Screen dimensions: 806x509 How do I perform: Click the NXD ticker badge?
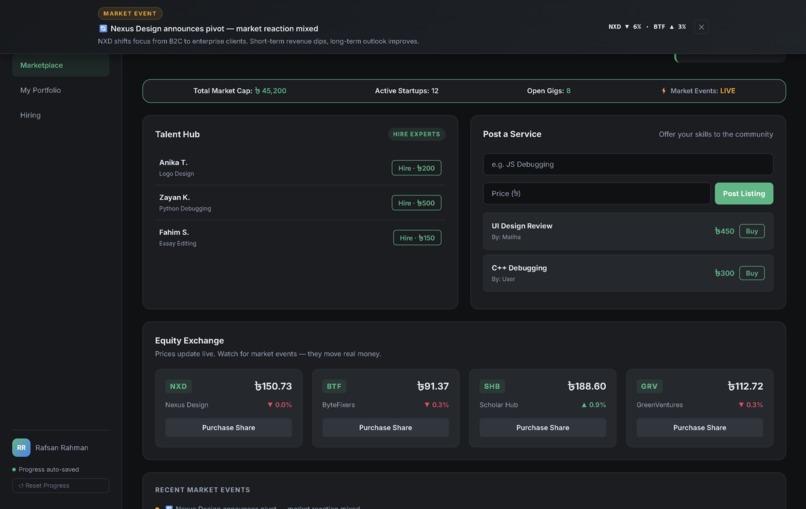point(178,387)
